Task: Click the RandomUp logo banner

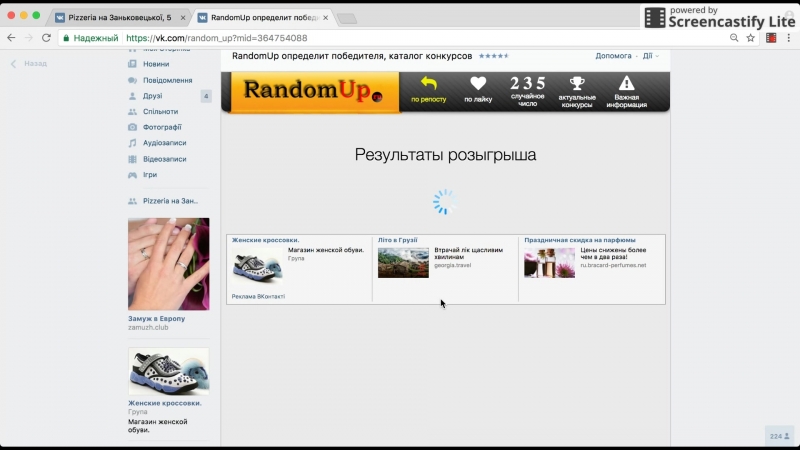Action: point(314,92)
